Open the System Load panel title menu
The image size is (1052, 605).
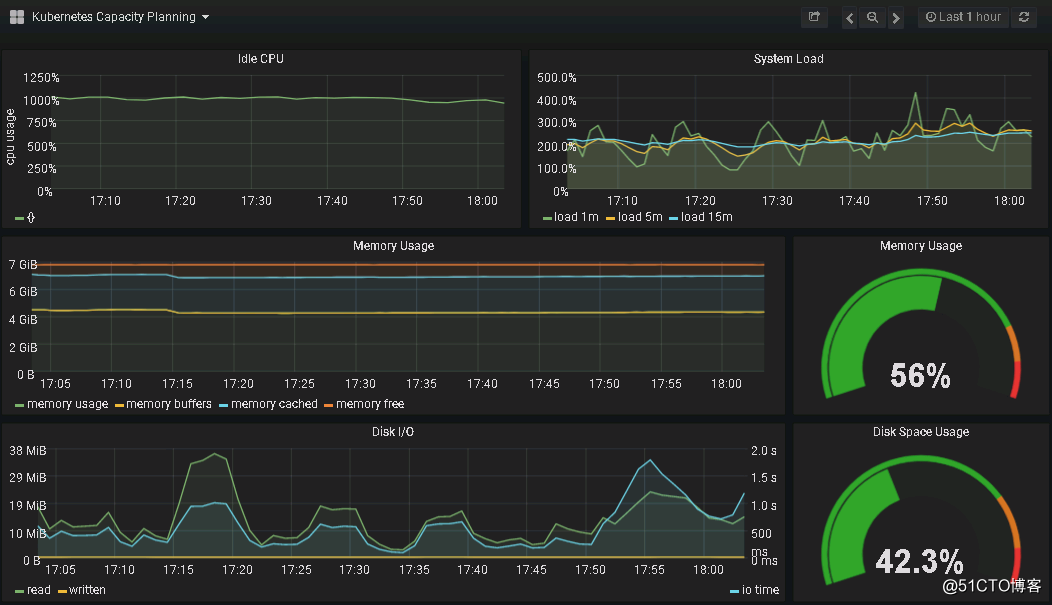click(x=788, y=59)
